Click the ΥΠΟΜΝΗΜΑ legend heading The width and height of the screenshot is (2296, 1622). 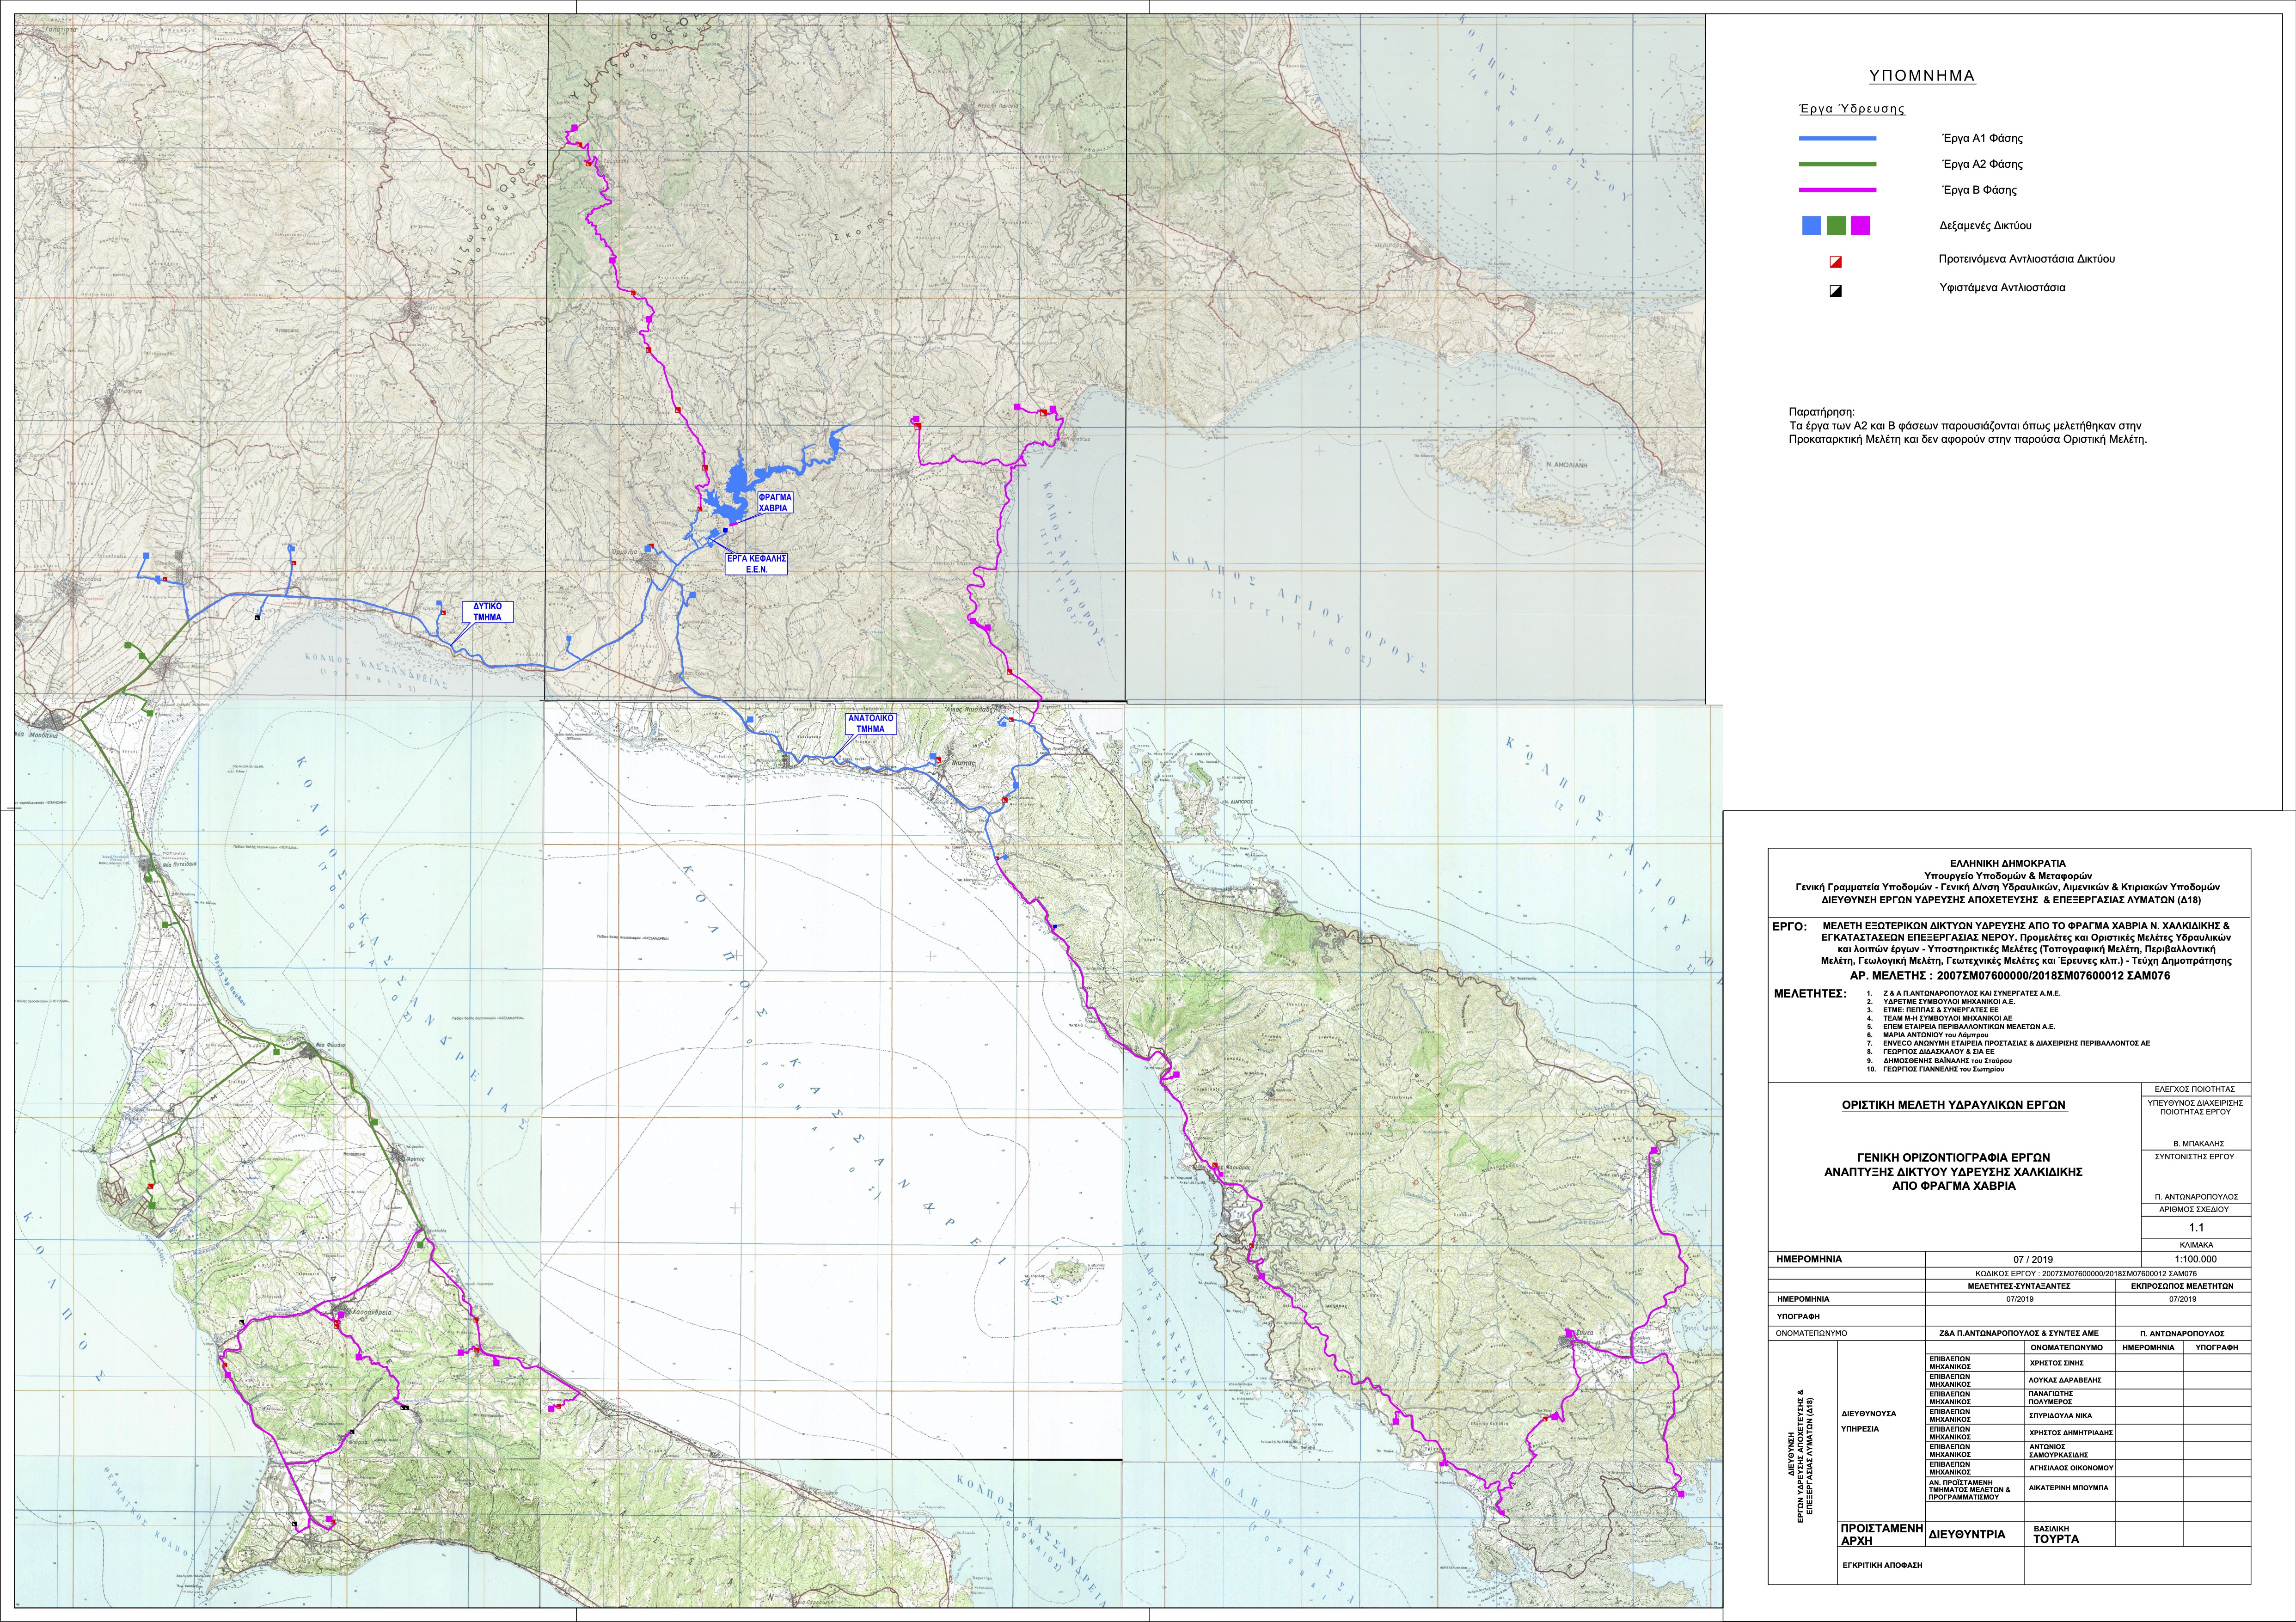click(1921, 76)
